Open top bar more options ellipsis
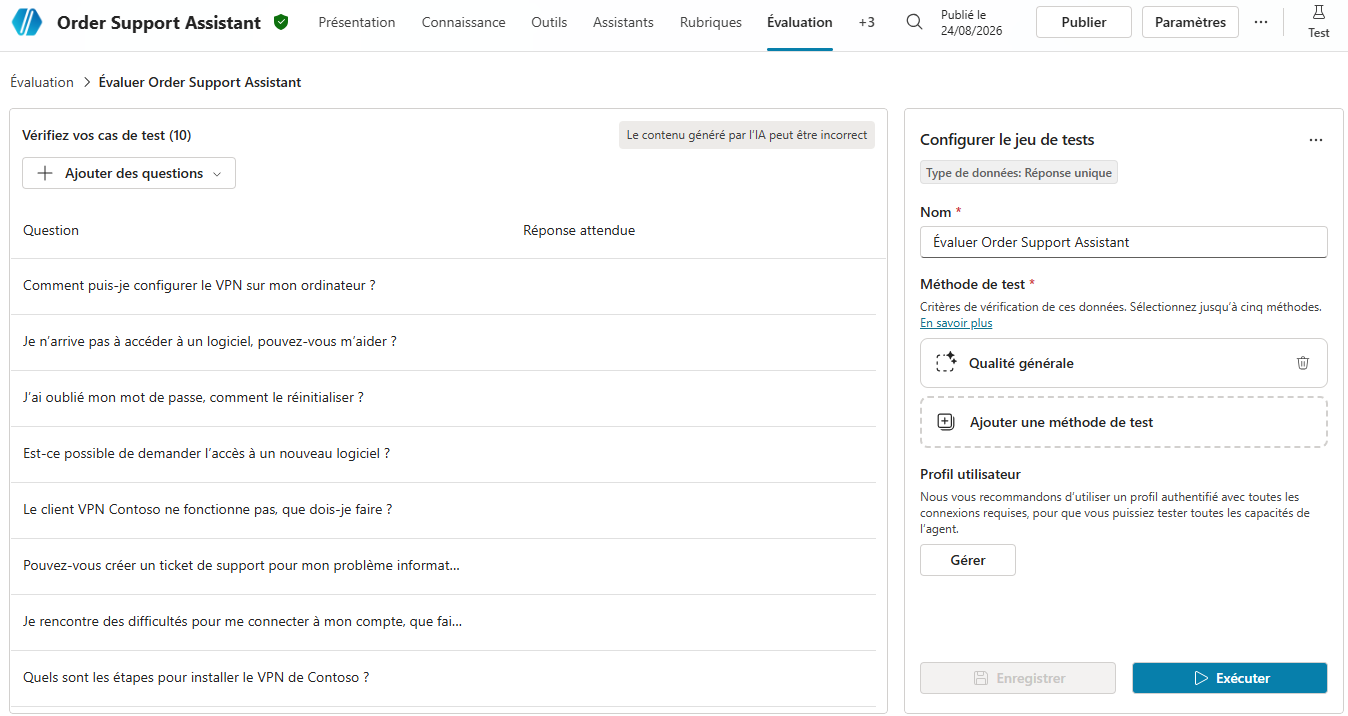This screenshot has width=1348, height=716. coord(1261,22)
